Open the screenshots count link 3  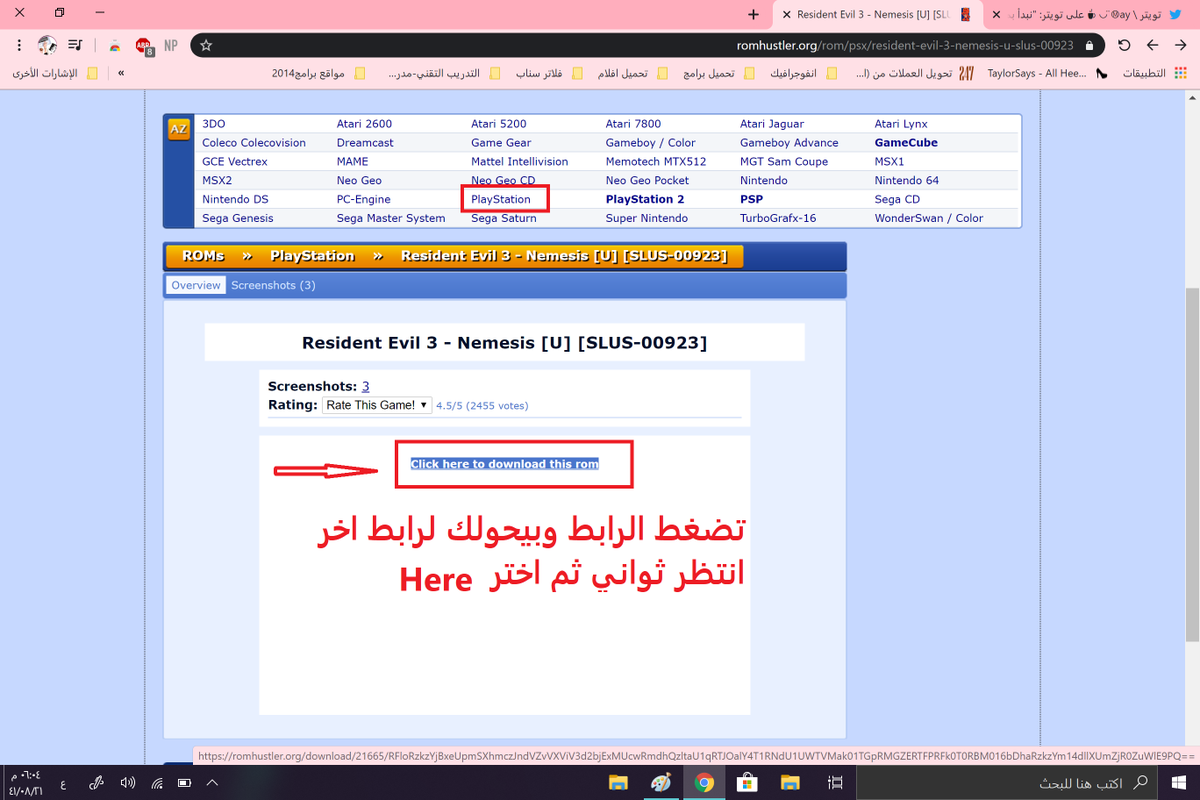(x=366, y=386)
